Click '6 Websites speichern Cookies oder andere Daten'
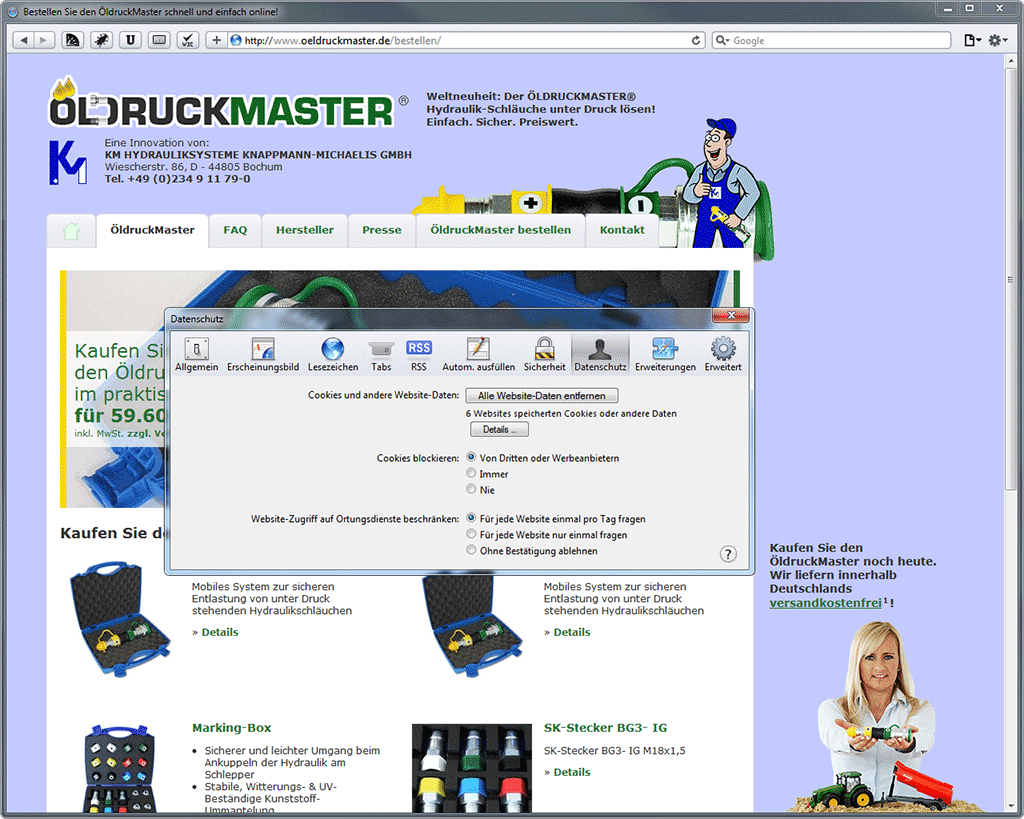Image resolution: width=1024 pixels, height=819 pixels. [571, 413]
